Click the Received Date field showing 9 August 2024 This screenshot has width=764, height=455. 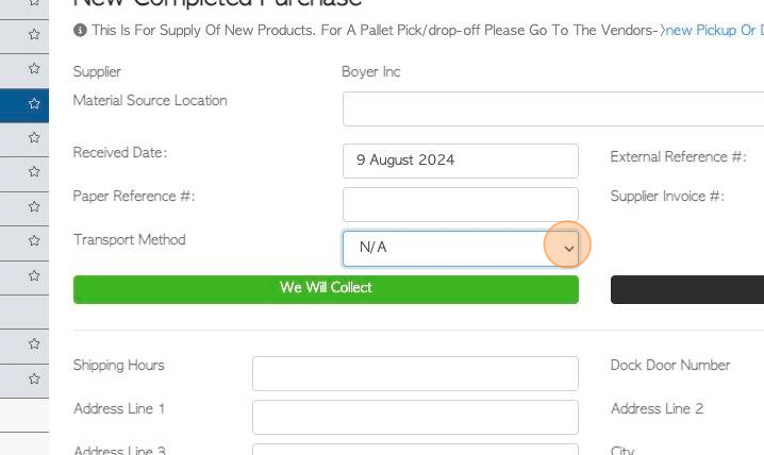coord(460,161)
